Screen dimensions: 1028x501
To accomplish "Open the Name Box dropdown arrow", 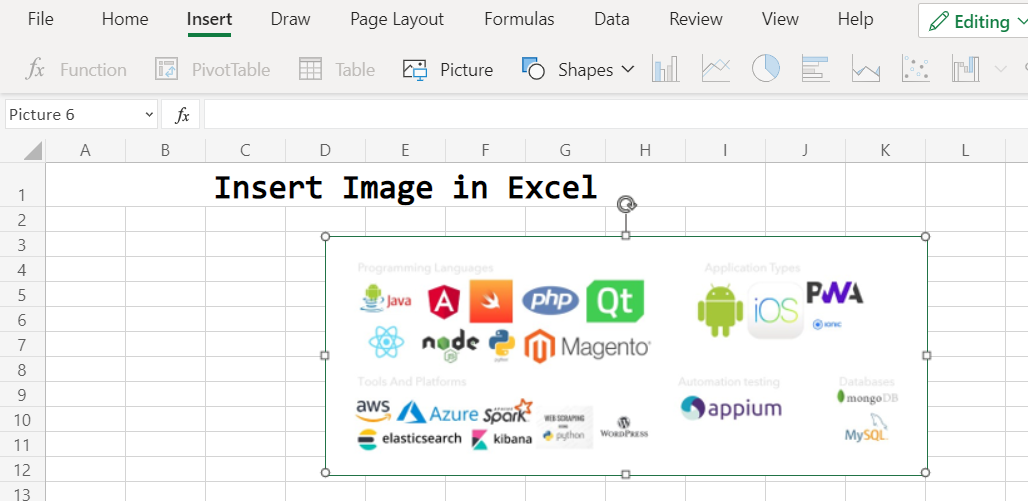I will (x=149, y=115).
